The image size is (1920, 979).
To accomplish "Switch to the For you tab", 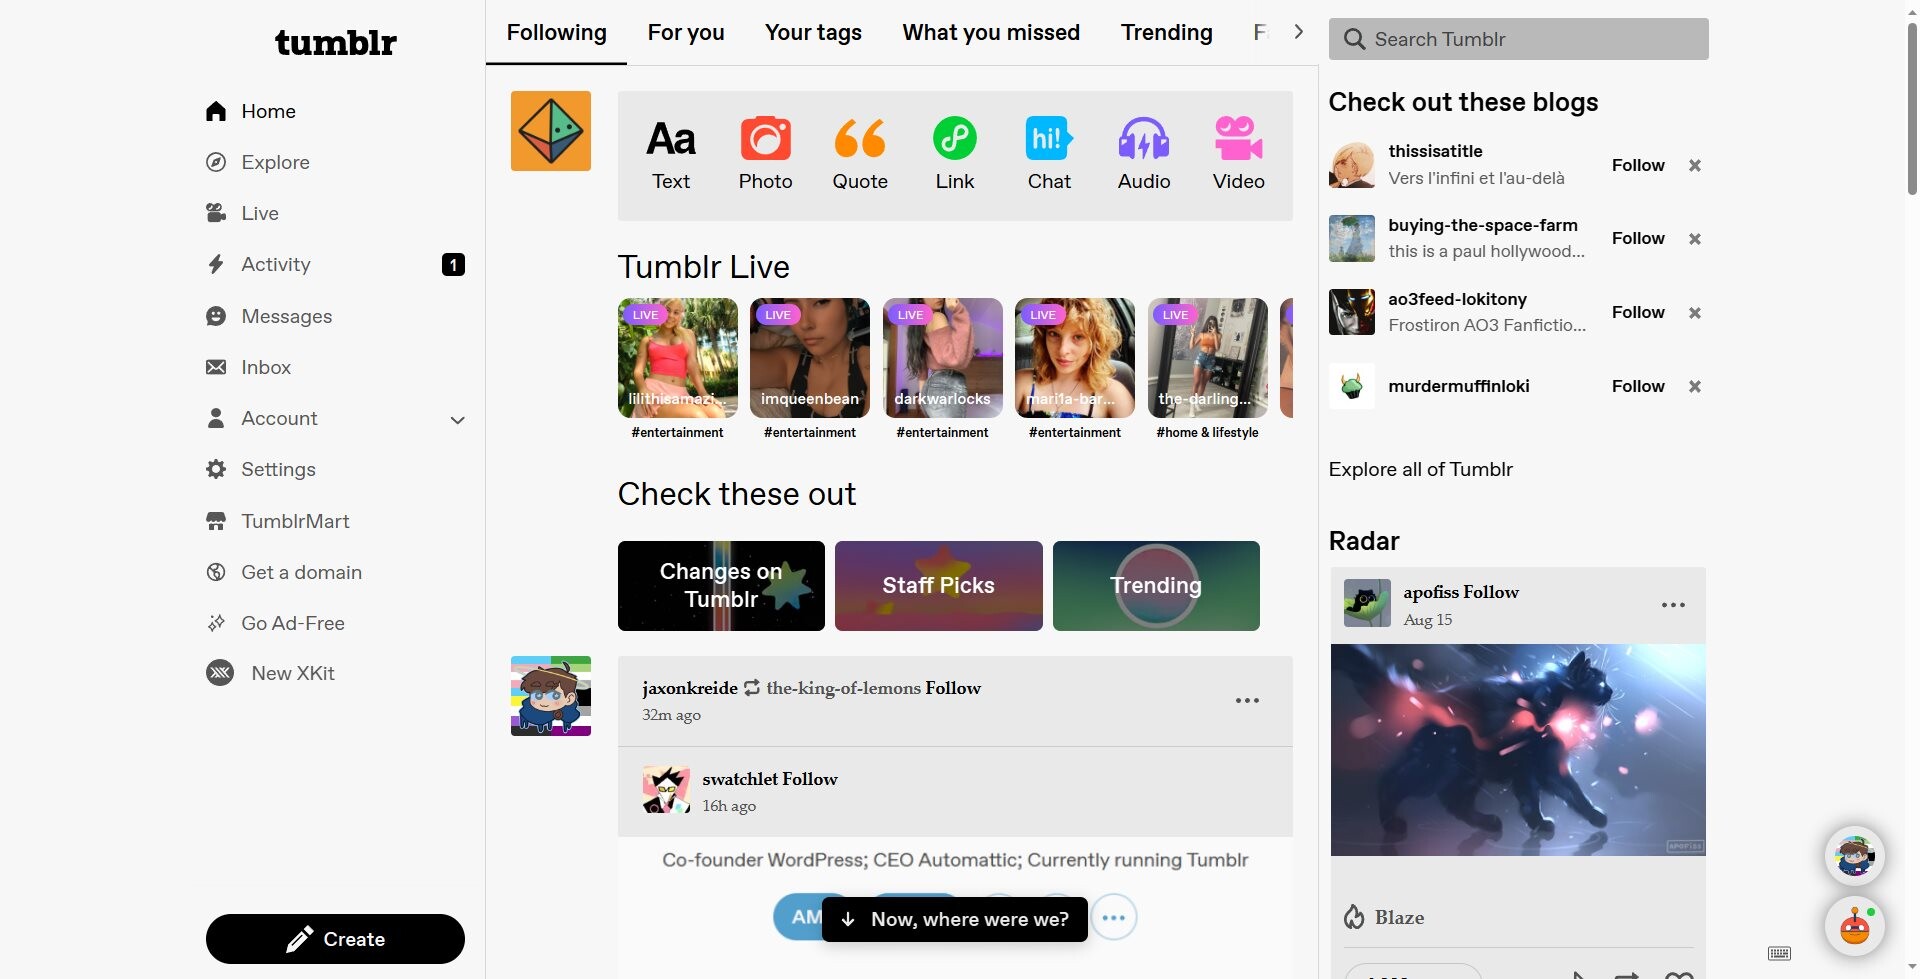I will tap(686, 32).
